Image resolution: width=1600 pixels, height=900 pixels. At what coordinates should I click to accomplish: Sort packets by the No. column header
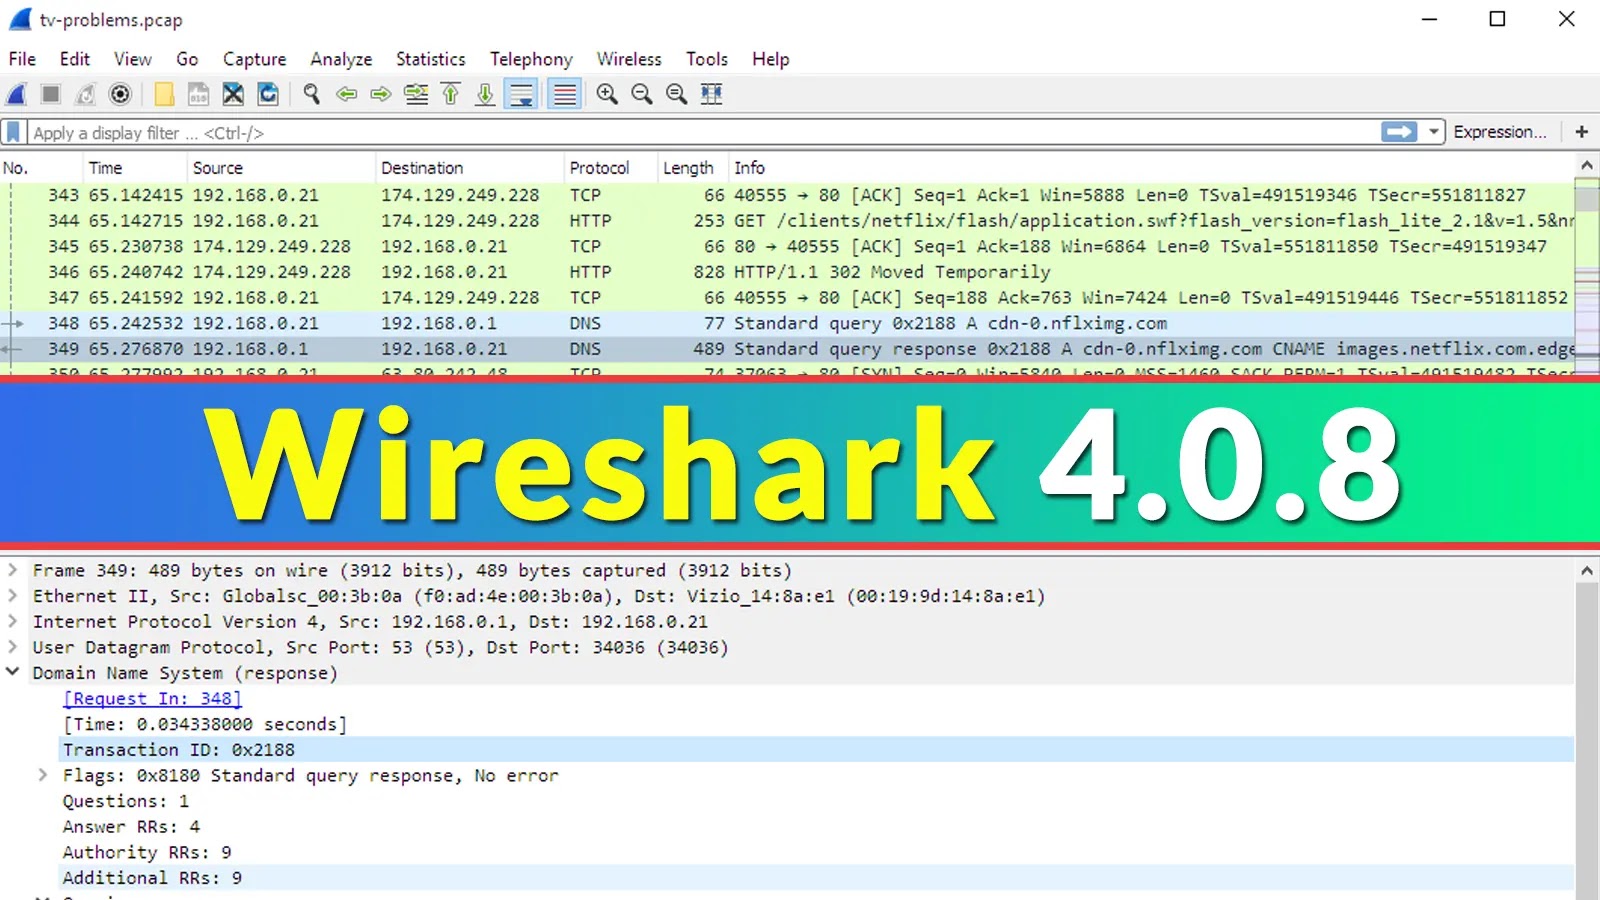(x=42, y=168)
